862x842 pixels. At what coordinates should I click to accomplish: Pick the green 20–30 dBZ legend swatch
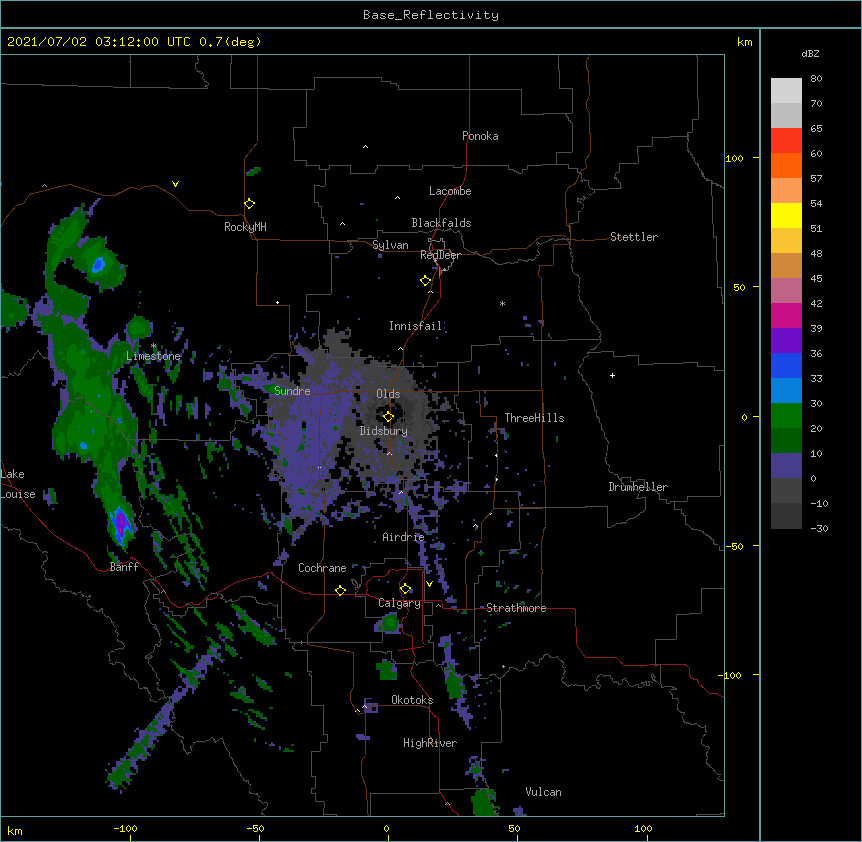[x=786, y=416]
